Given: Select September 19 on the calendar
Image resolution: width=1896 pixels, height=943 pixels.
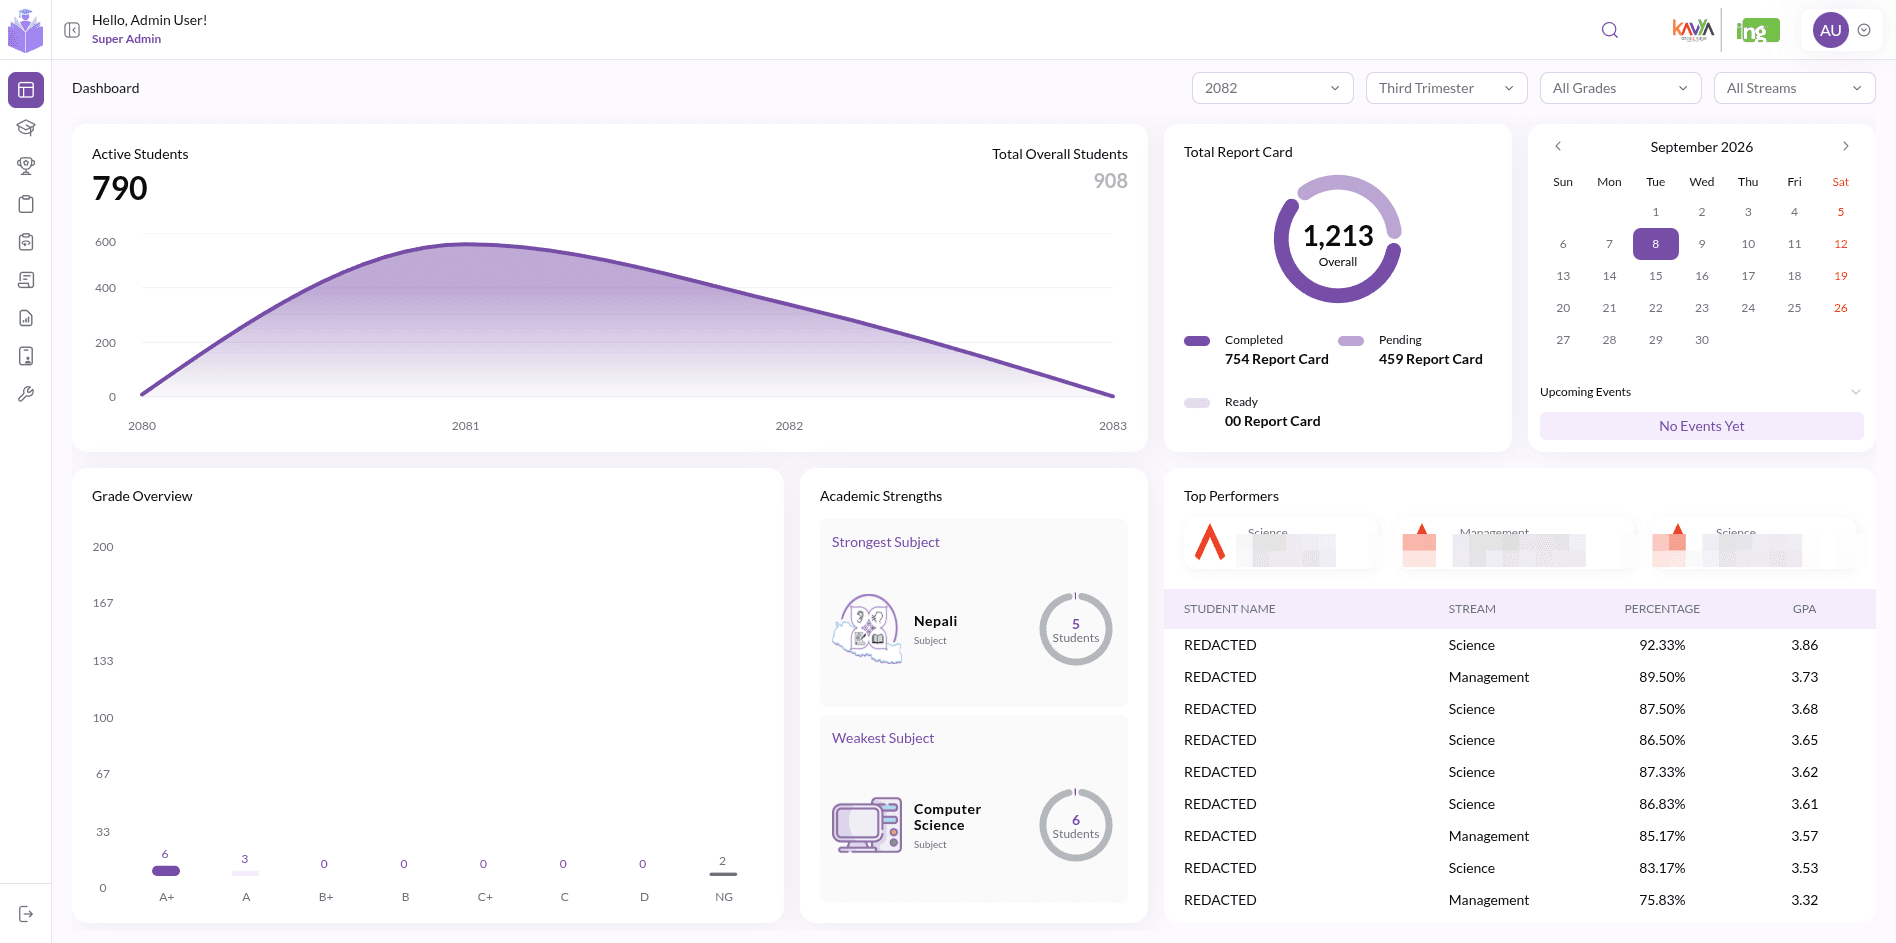Looking at the screenshot, I should [1841, 276].
